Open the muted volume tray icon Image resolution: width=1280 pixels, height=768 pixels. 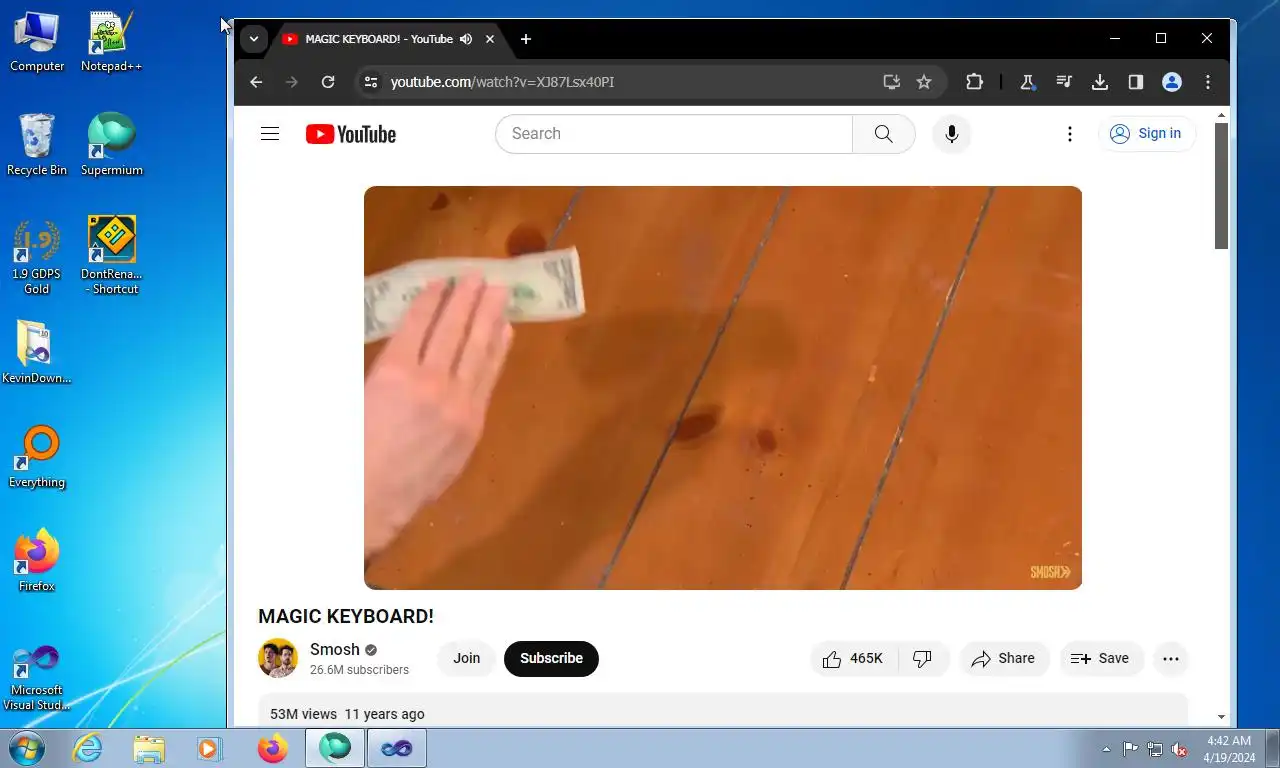click(x=1180, y=749)
